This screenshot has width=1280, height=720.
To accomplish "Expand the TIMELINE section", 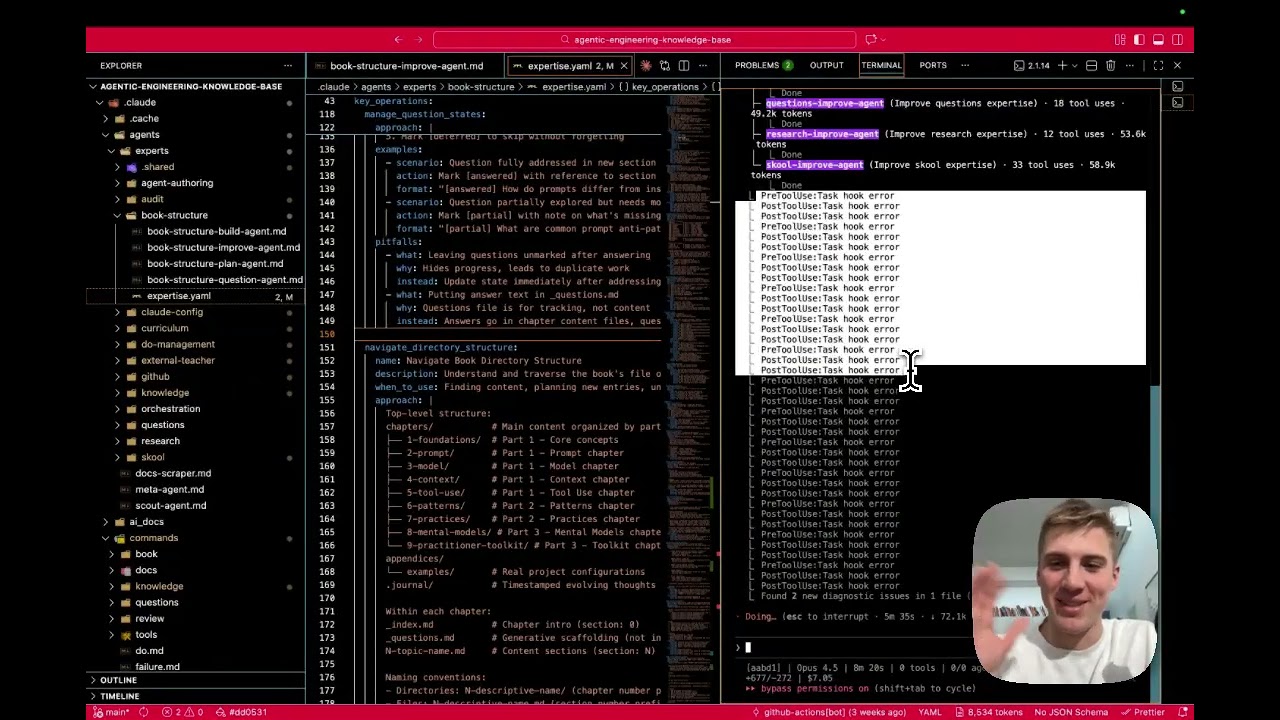I will click(x=195, y=696).
